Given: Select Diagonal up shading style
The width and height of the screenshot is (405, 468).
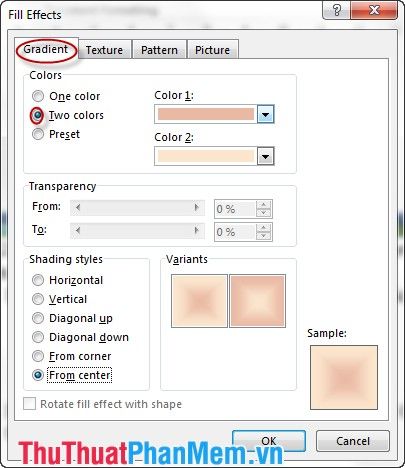Looking at the screenshot, I should 38,318.
